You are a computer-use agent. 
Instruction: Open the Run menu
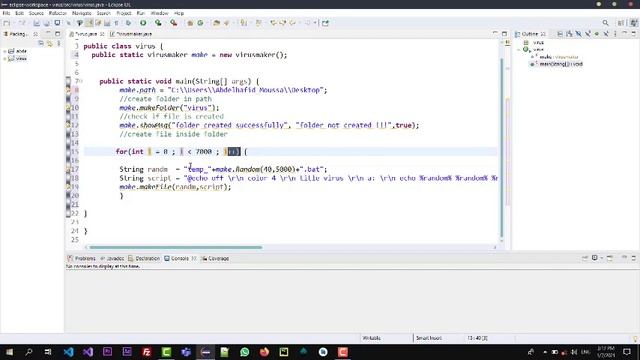(141, 13)
